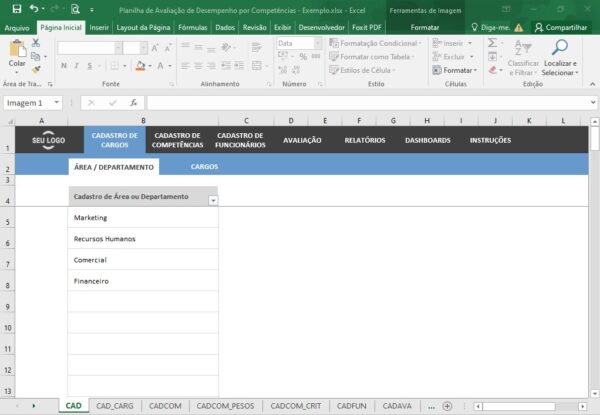Viewport: 600px width, 415px height.
Task: Decrease font size with smaller A
Action: (168, 48)
